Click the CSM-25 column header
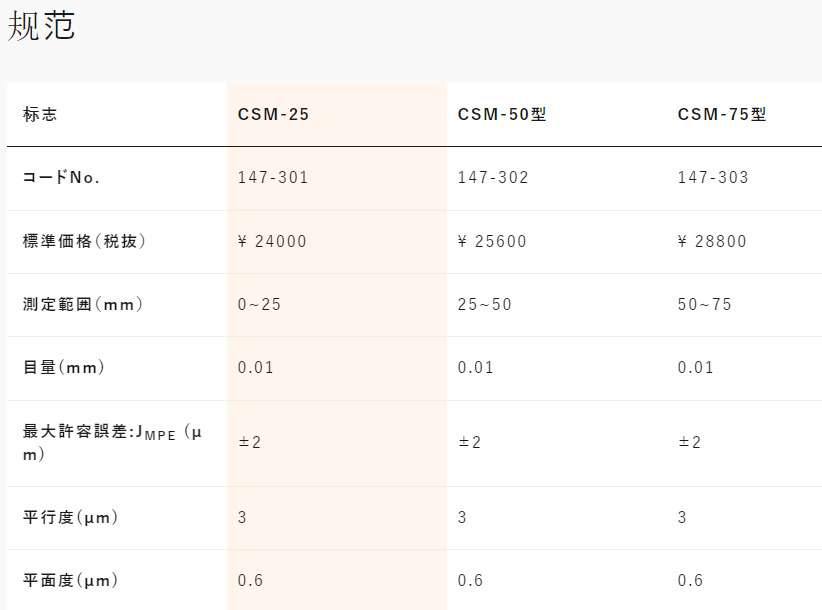 [x=273, y=114]
